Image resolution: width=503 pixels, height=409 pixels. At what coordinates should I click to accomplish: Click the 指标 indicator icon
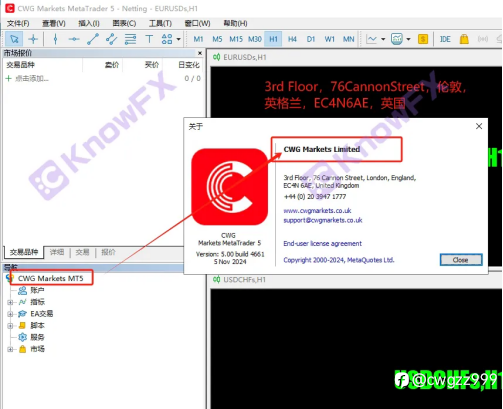point(22,302)
